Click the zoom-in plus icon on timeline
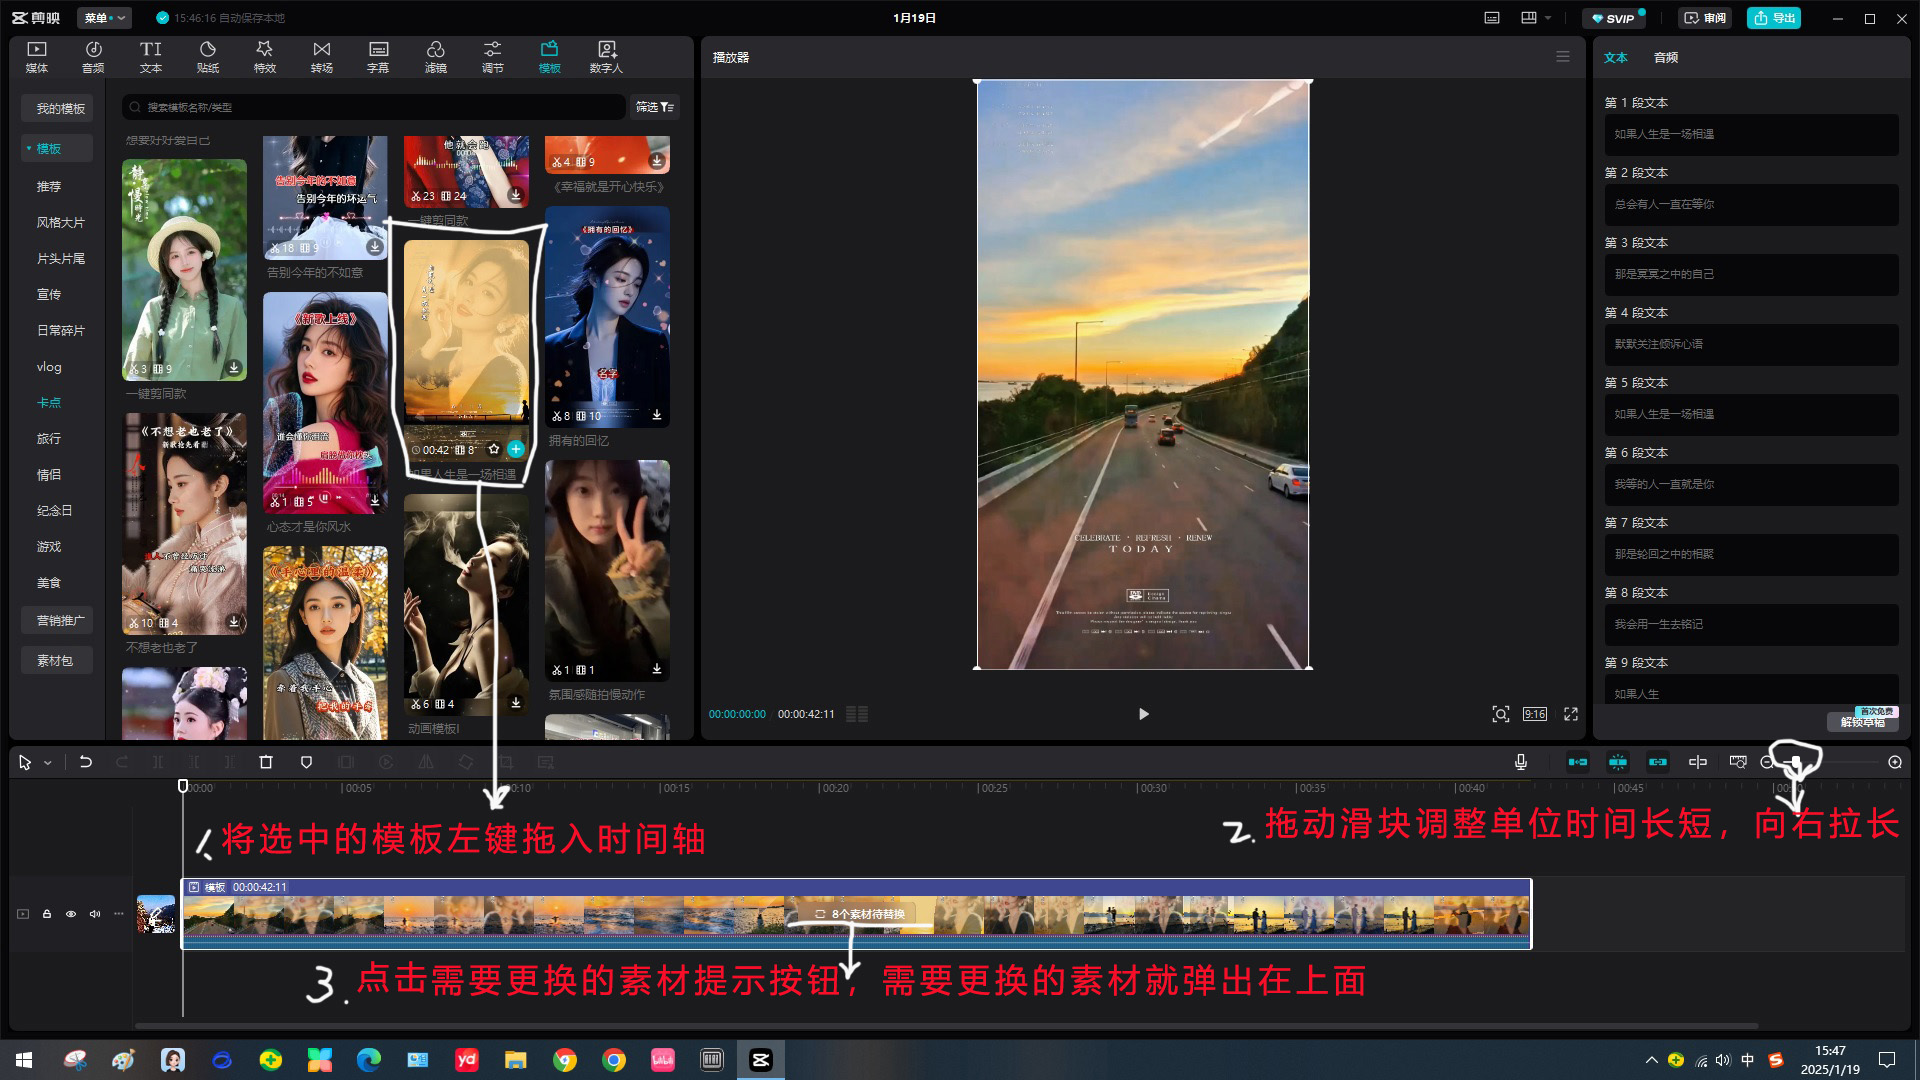The width and height of the screenshot is (1920, 1080). pyautogui.click(x=1895, y=762)
